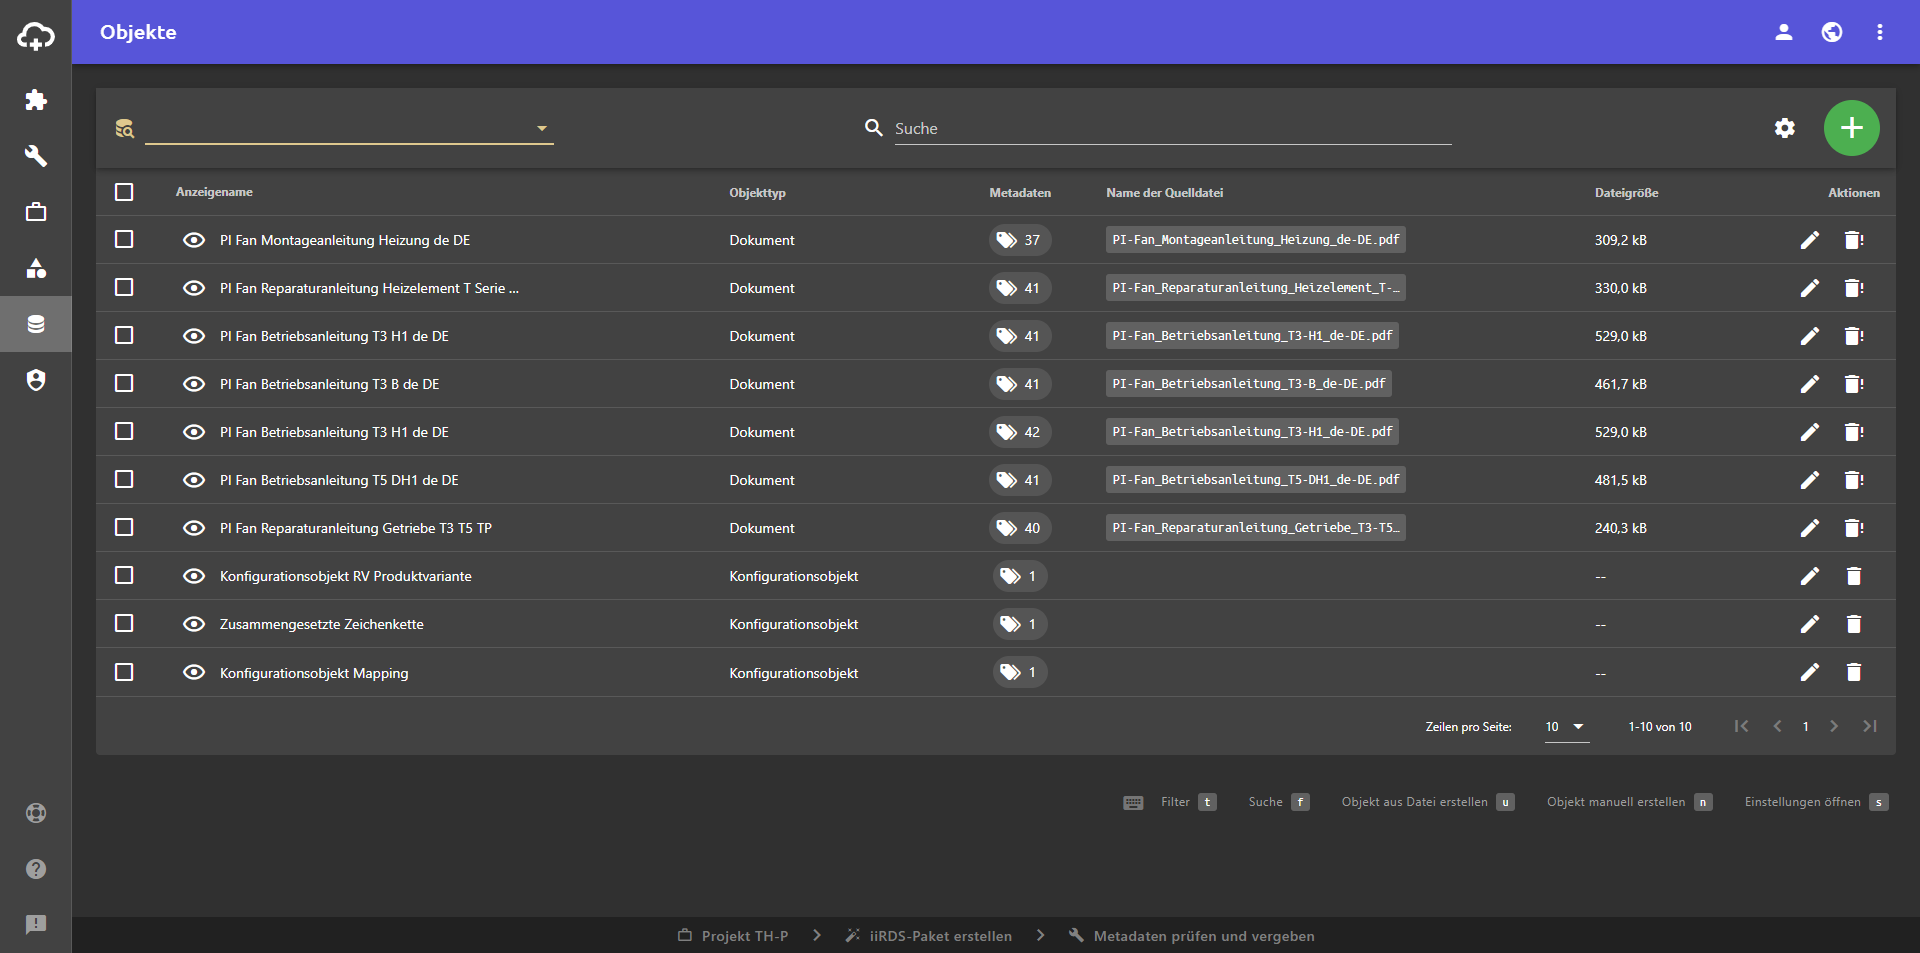Expand the filter dropdown next to search
The image size is (1920, 953).
tap(541, 128)
